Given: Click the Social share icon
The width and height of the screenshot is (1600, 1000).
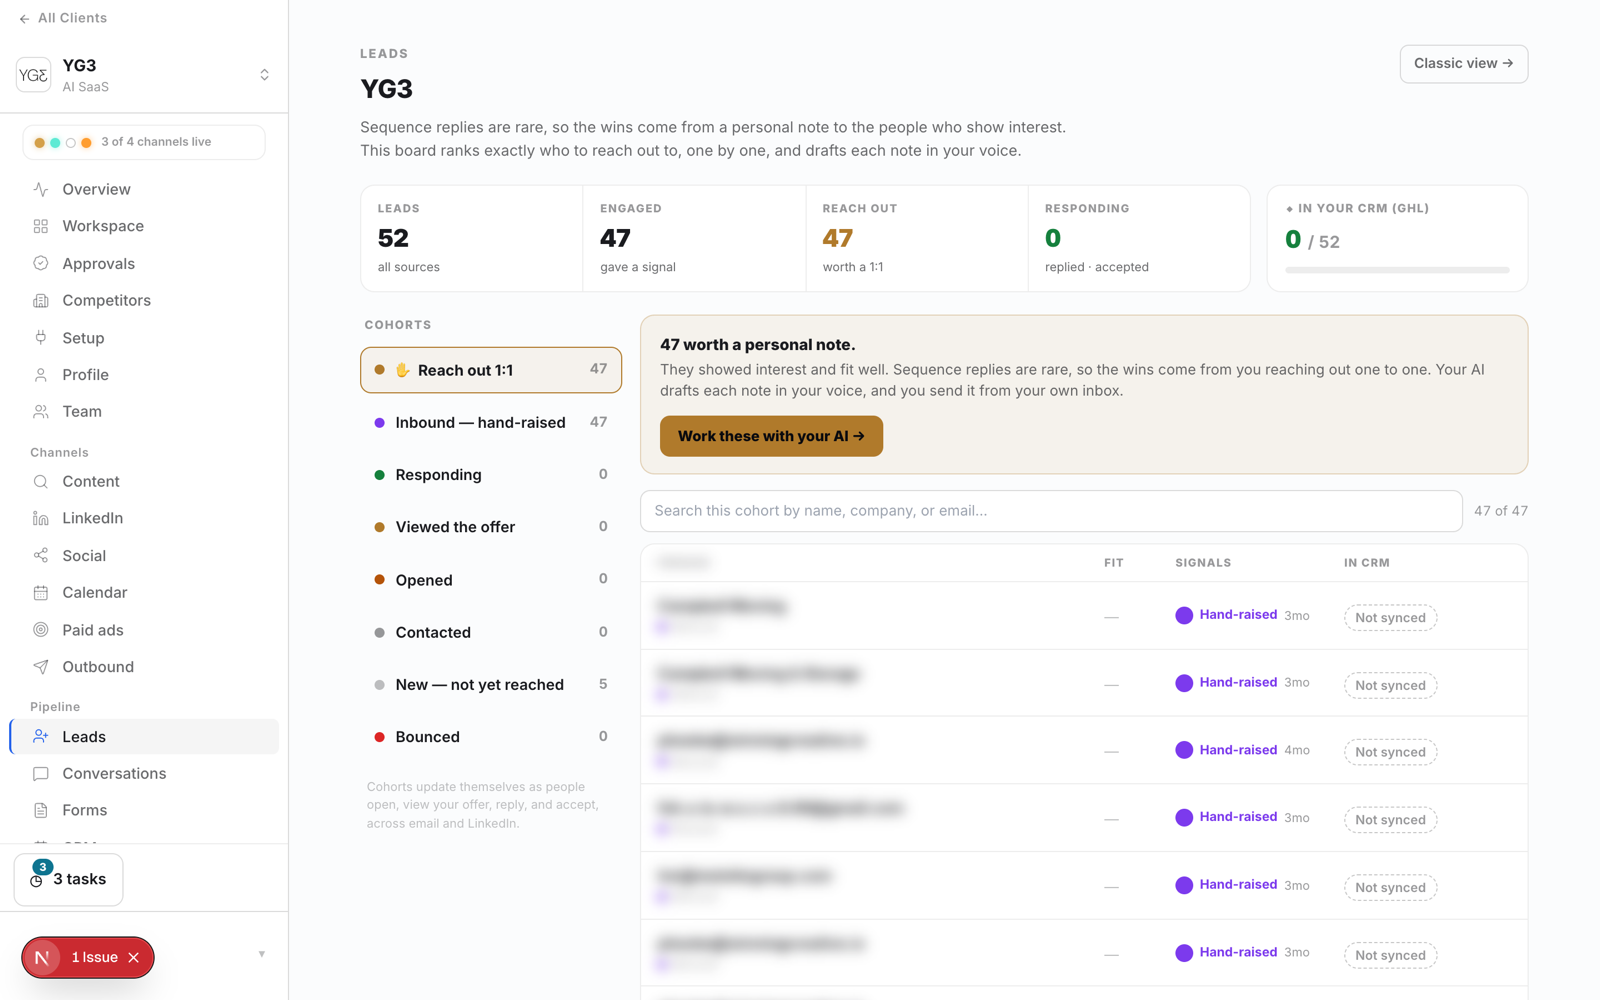Looking at the screenshot, I should (x=41, y=555).
